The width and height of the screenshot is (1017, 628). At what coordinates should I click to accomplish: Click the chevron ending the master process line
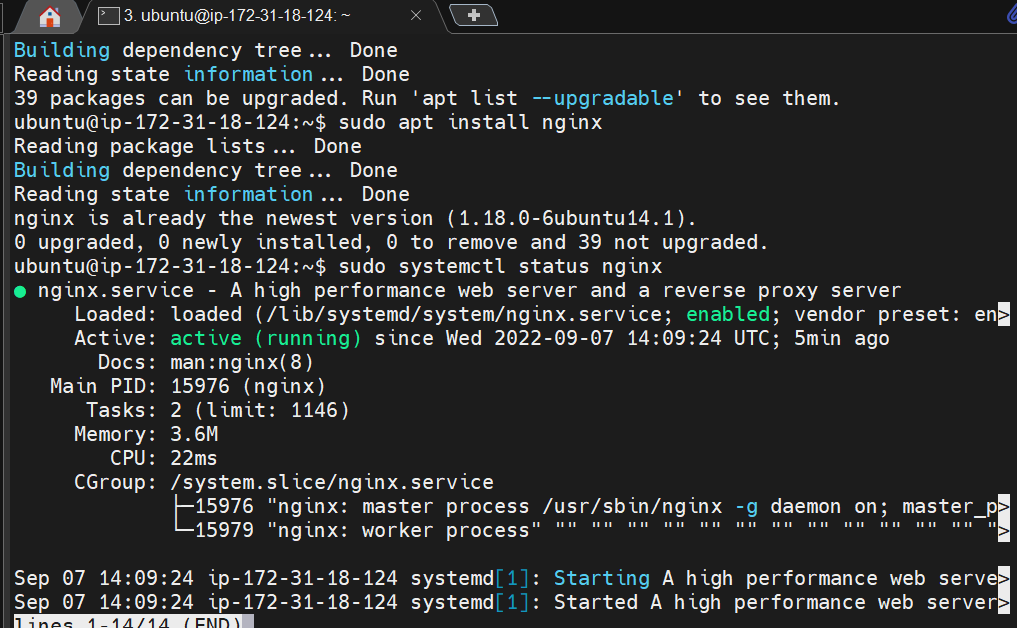(x=1005, y=506)
